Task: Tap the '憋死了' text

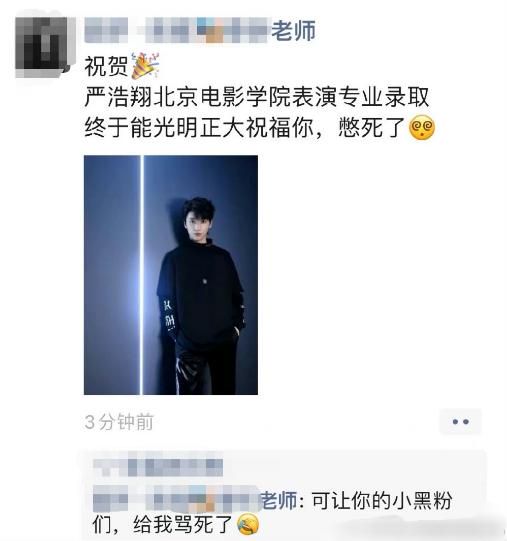Action: [372, 128]
